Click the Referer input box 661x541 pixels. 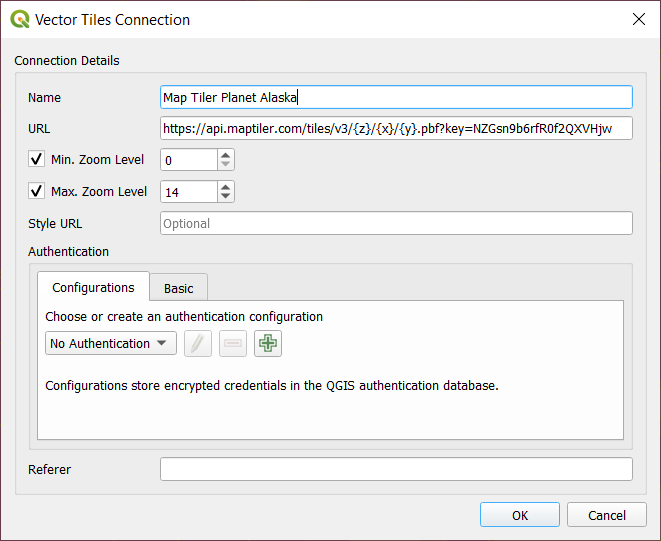tap(396, 469)
